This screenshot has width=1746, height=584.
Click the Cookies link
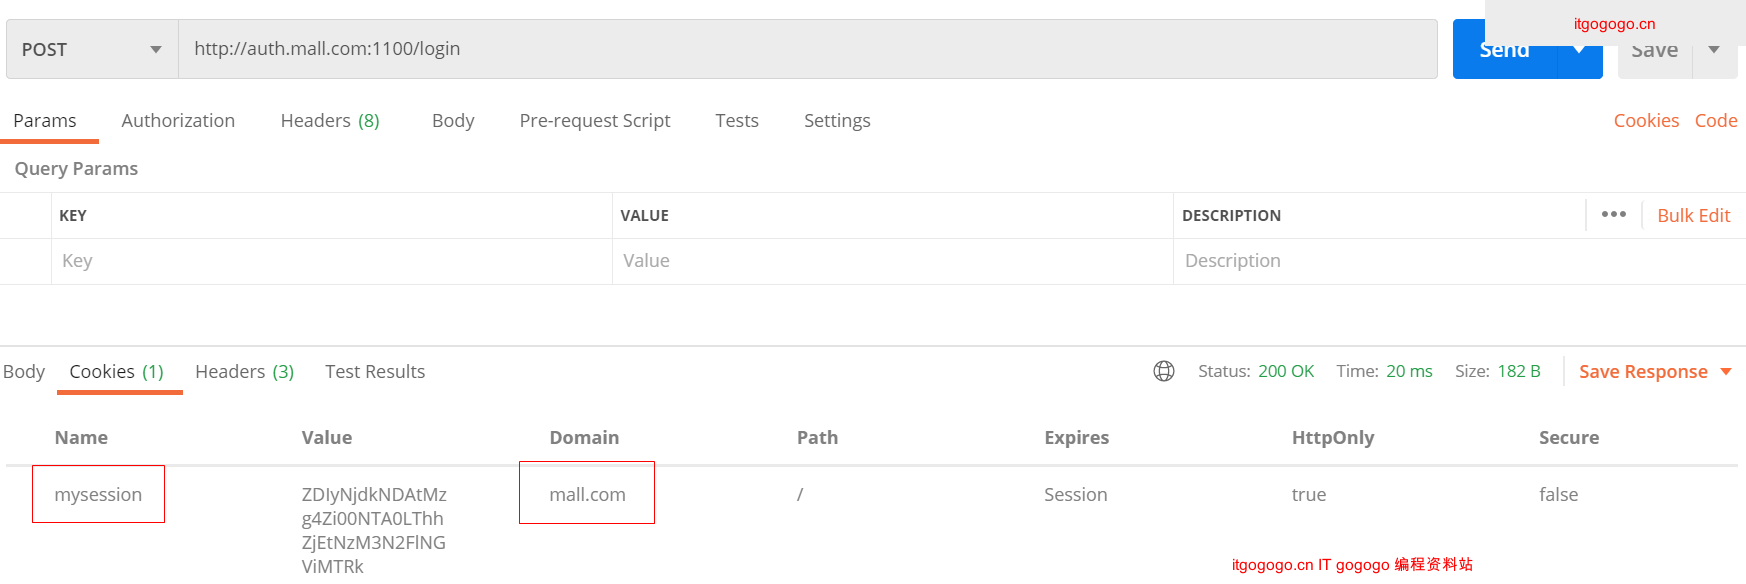[x=1645, y=120]
